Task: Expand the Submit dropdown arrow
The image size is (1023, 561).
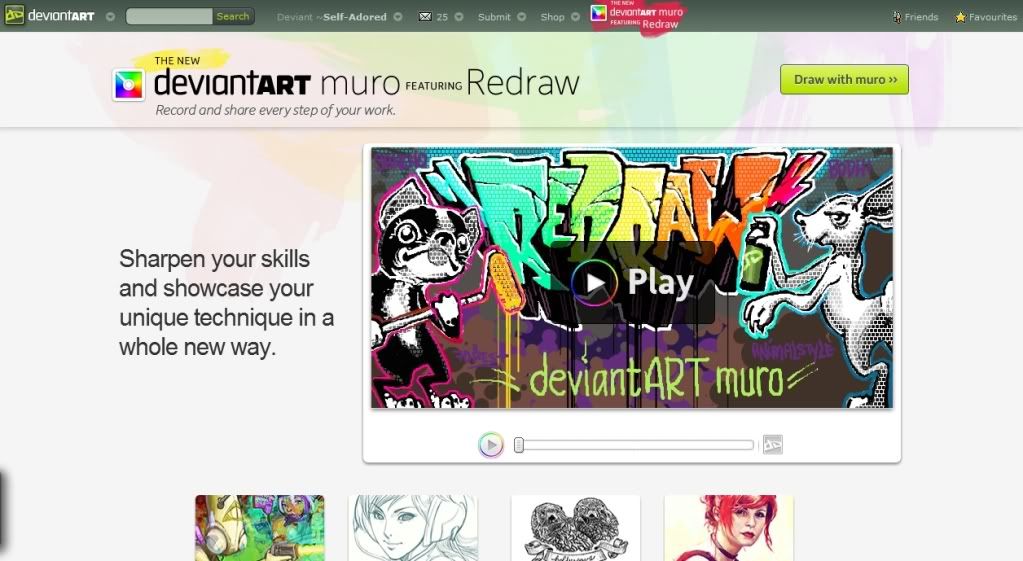Action: coord(521,17)
